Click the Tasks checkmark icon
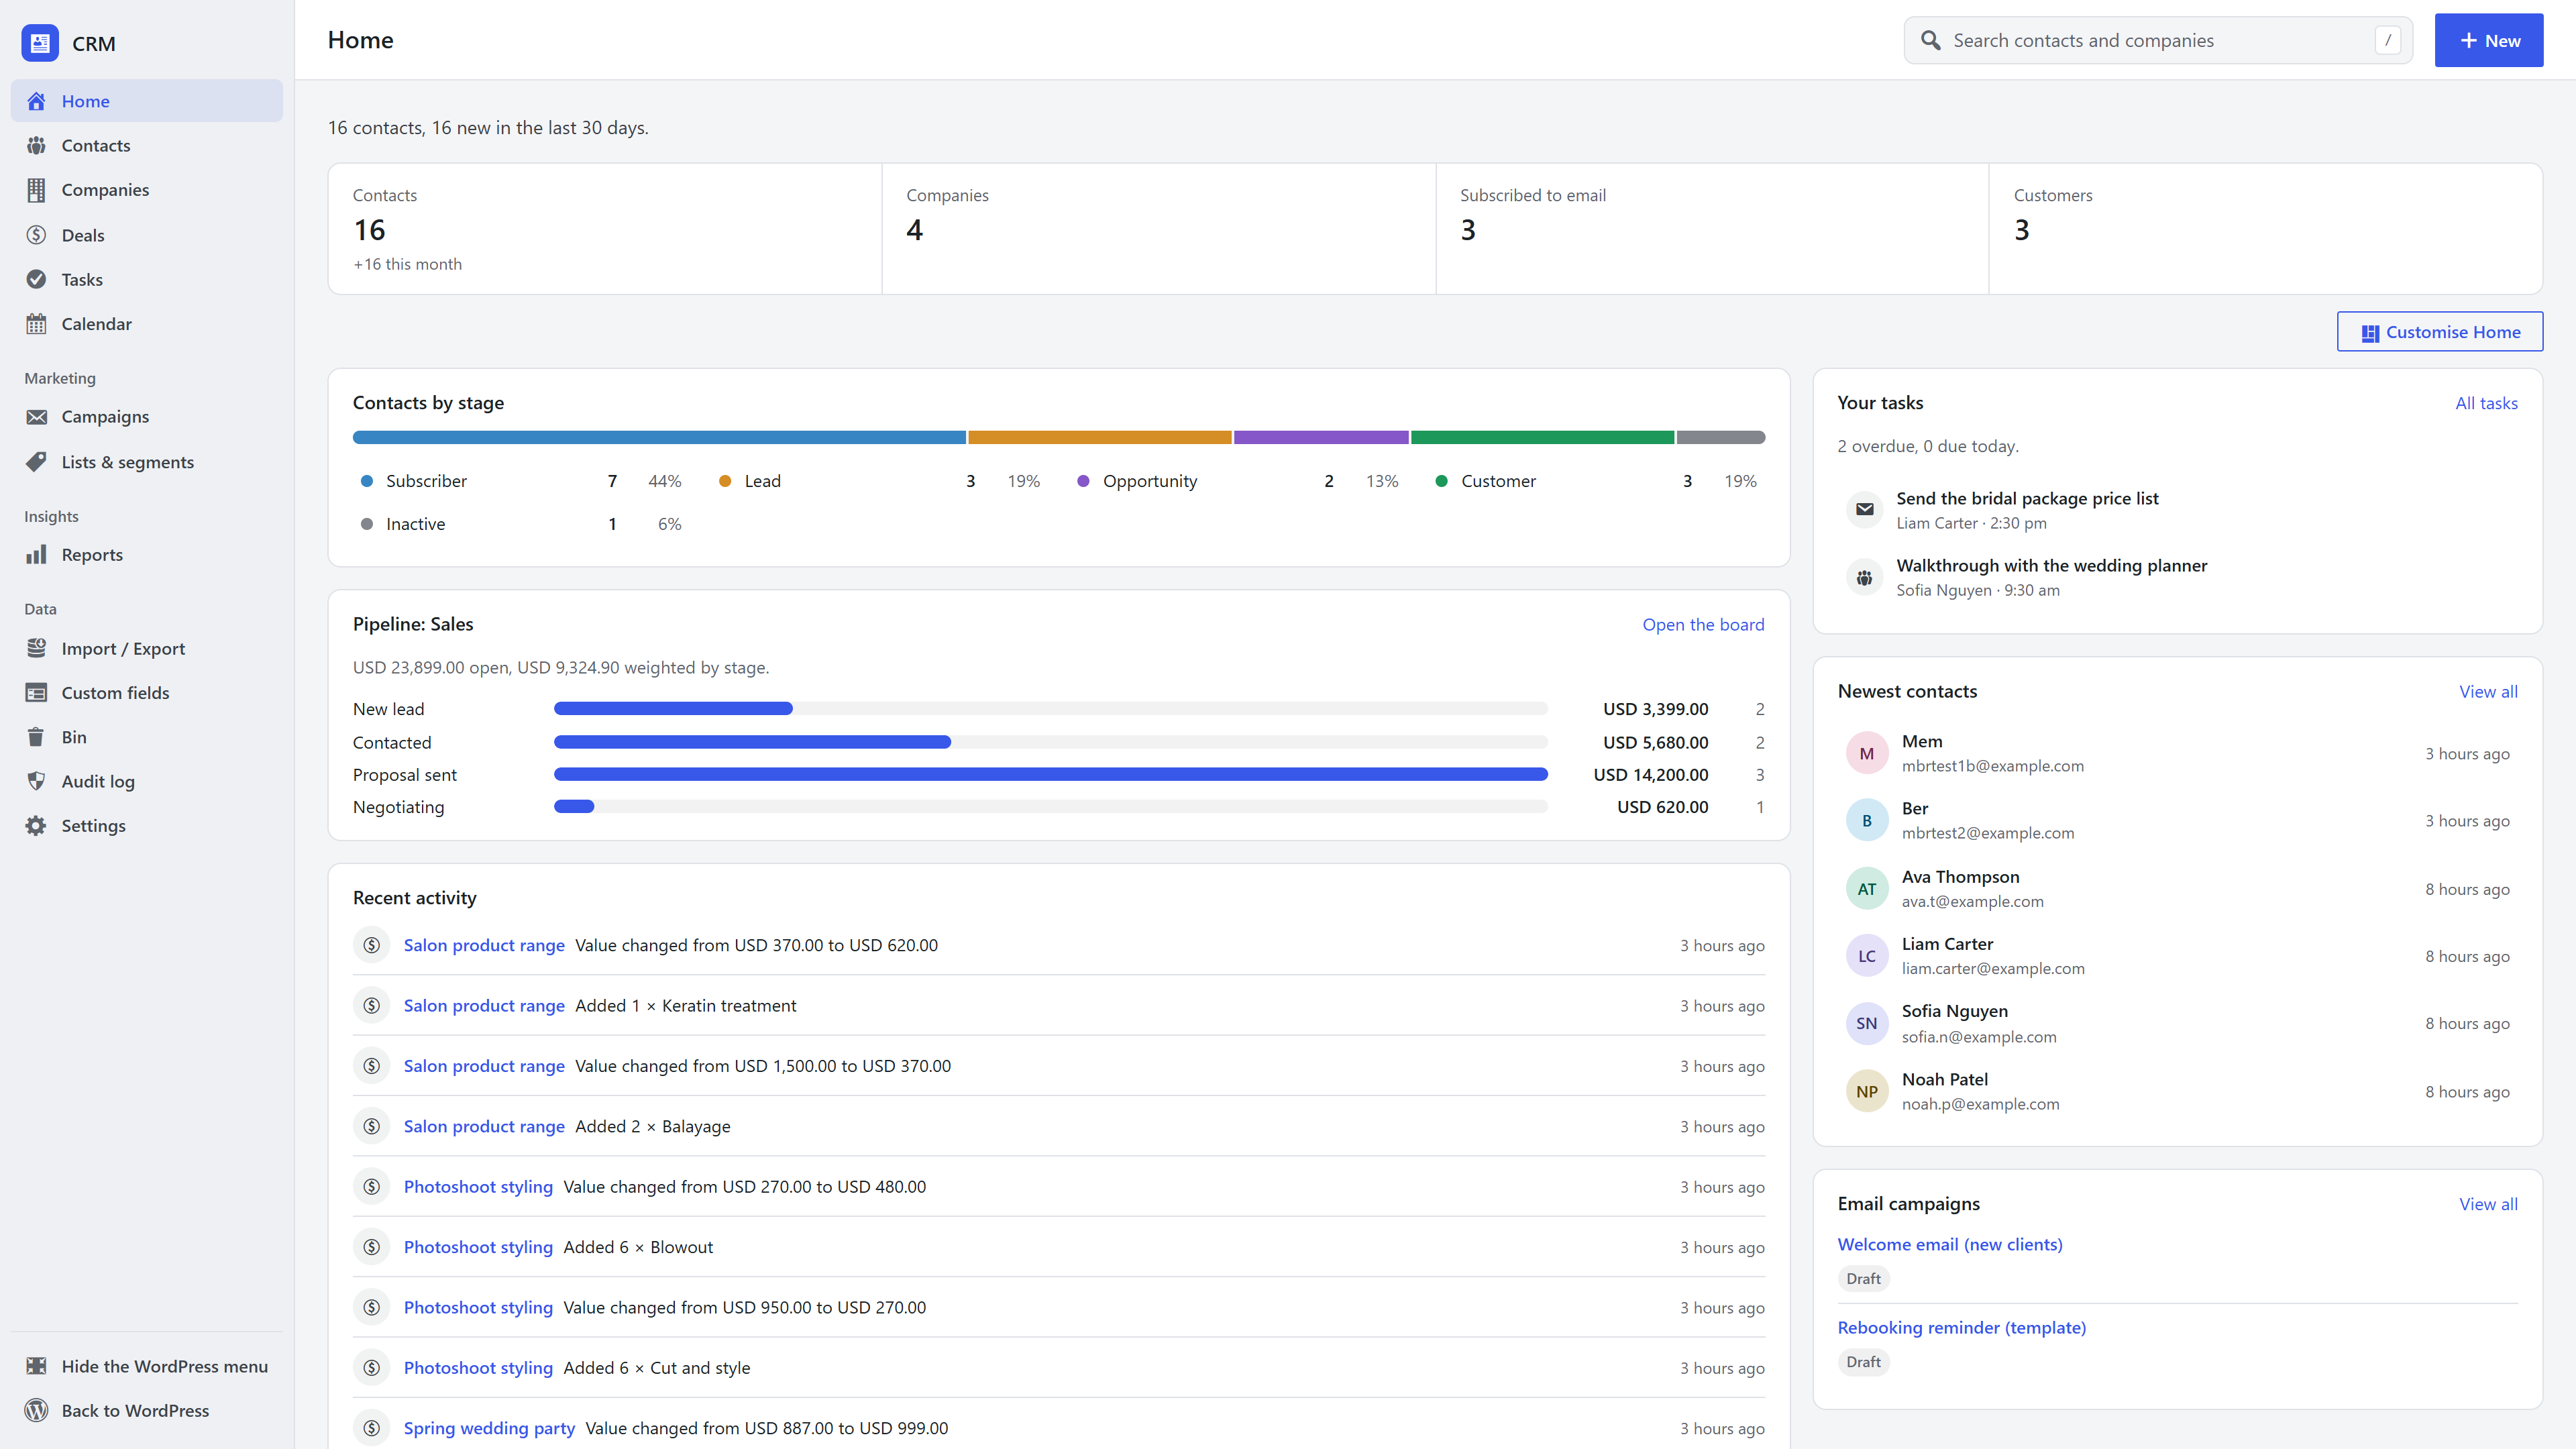2576x1449 pixels. coord(37,279)
